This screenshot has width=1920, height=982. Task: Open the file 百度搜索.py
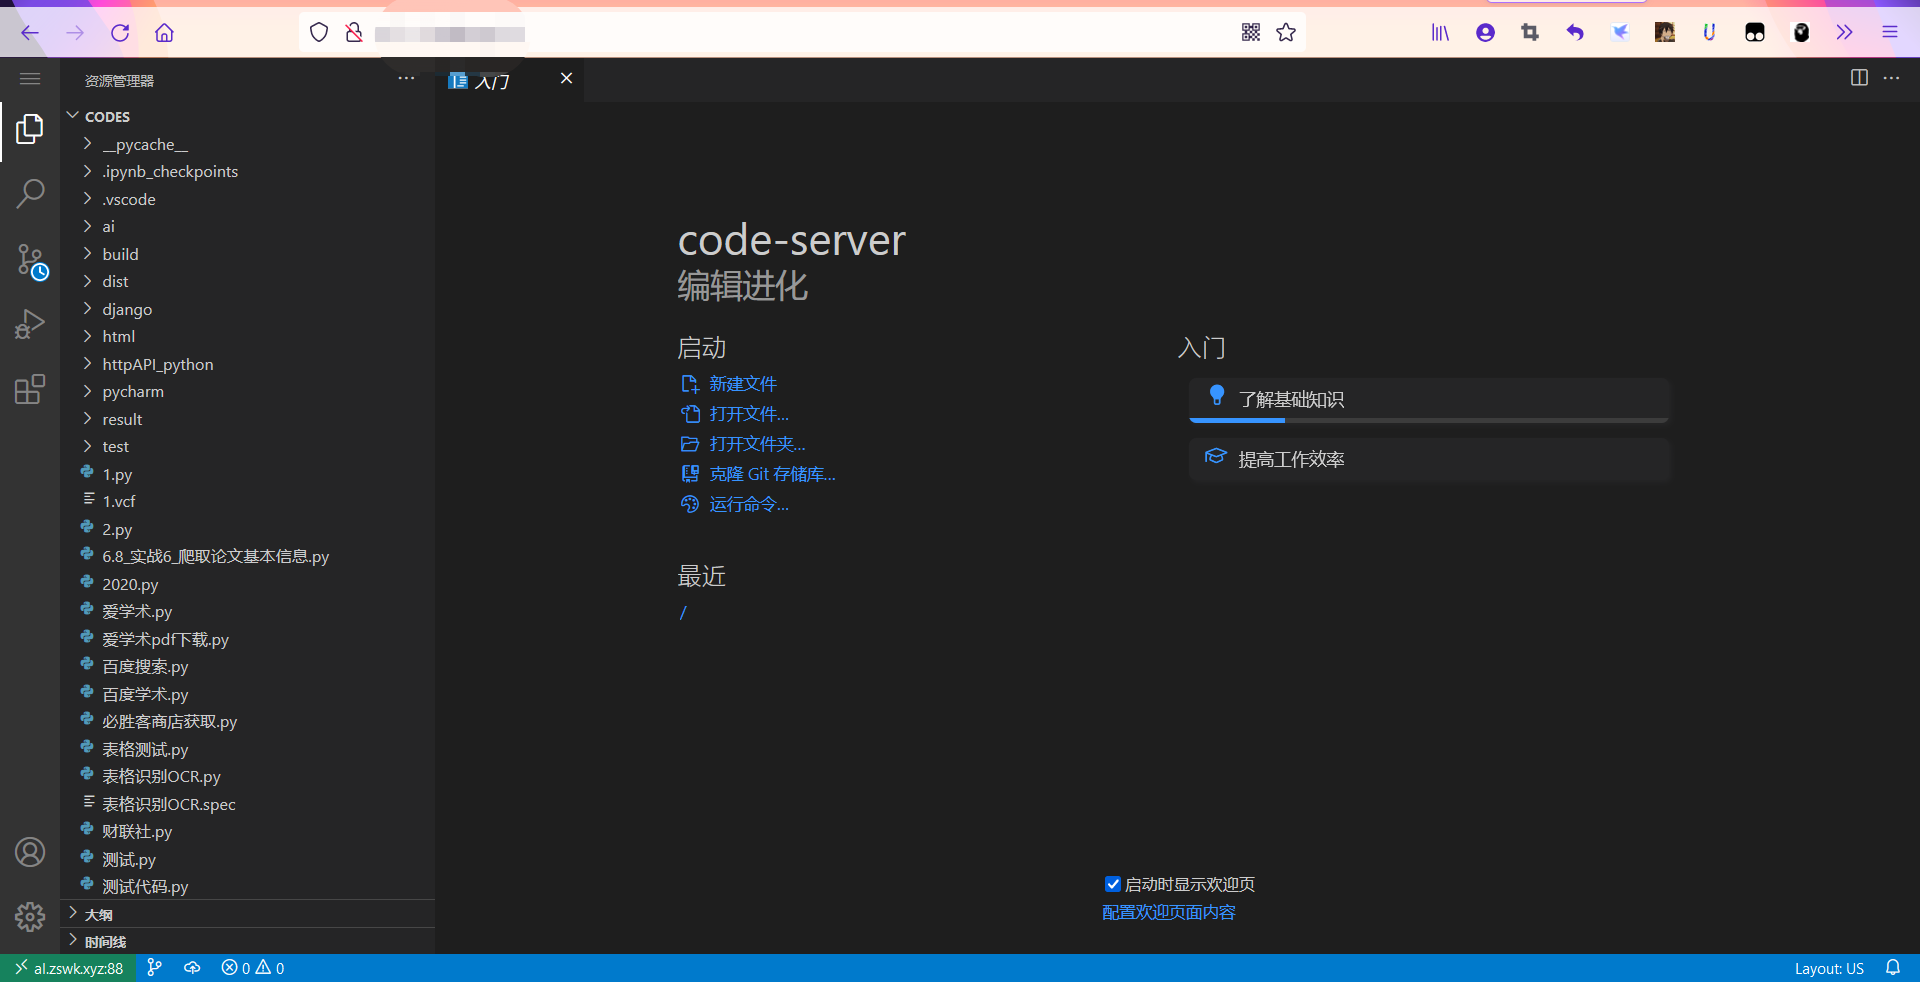pos(247,667)
